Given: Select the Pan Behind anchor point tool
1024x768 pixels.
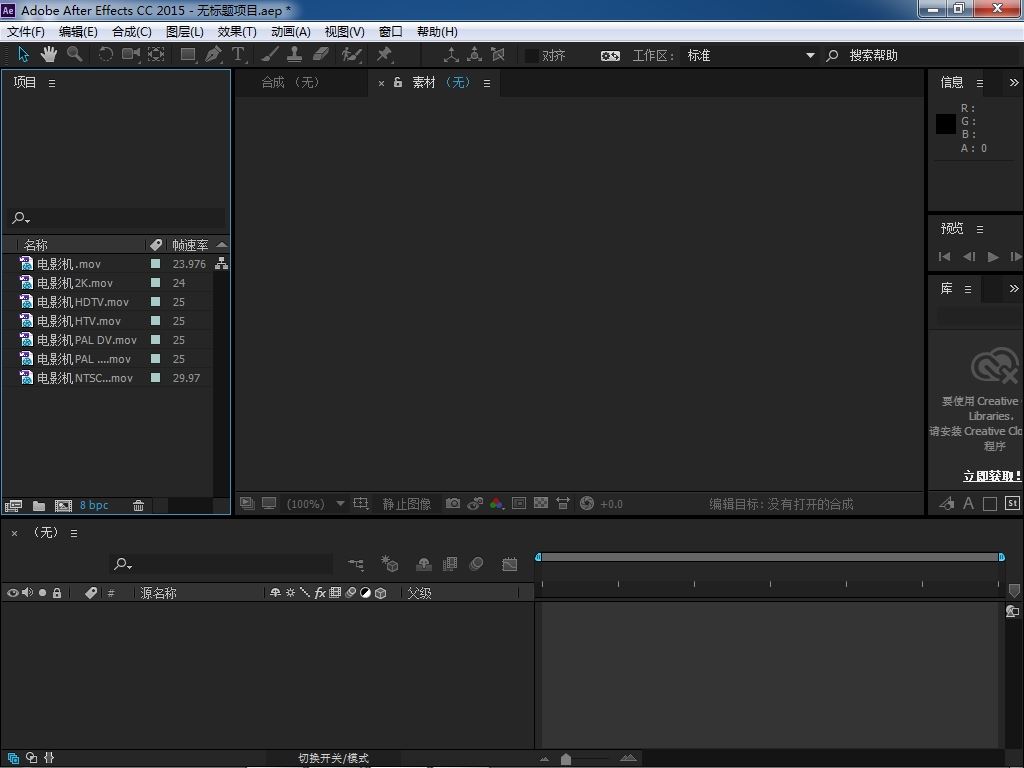Looking at the screenshot, I should 156,55.
